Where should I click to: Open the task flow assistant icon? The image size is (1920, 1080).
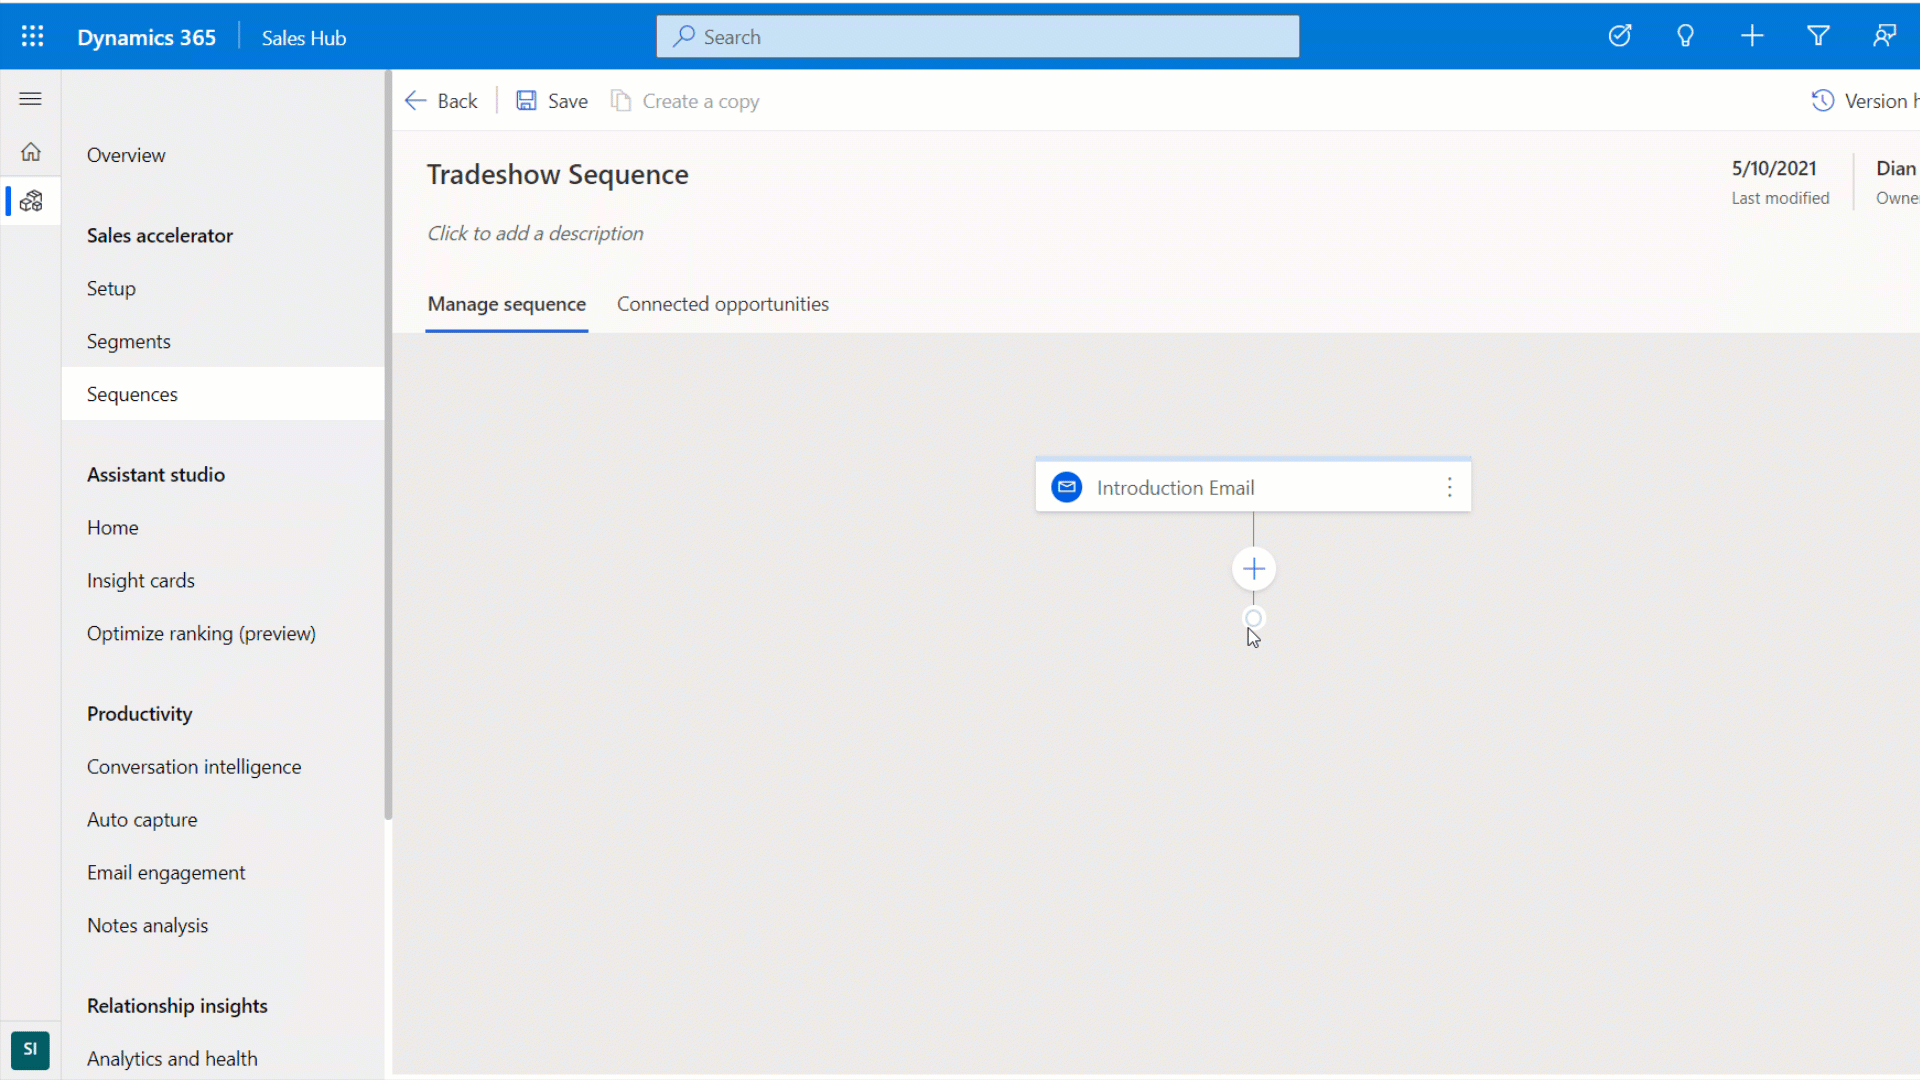click(1619, 37)
